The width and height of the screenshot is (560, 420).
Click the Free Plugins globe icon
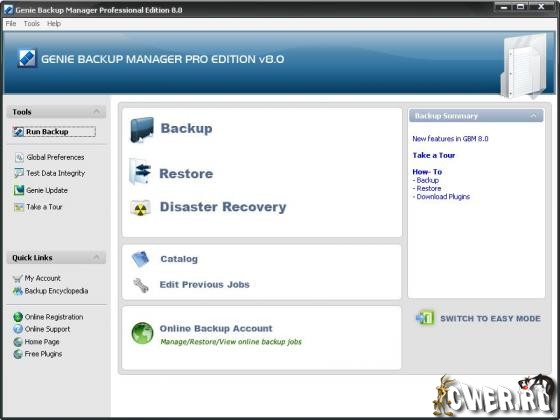(18, 354)
